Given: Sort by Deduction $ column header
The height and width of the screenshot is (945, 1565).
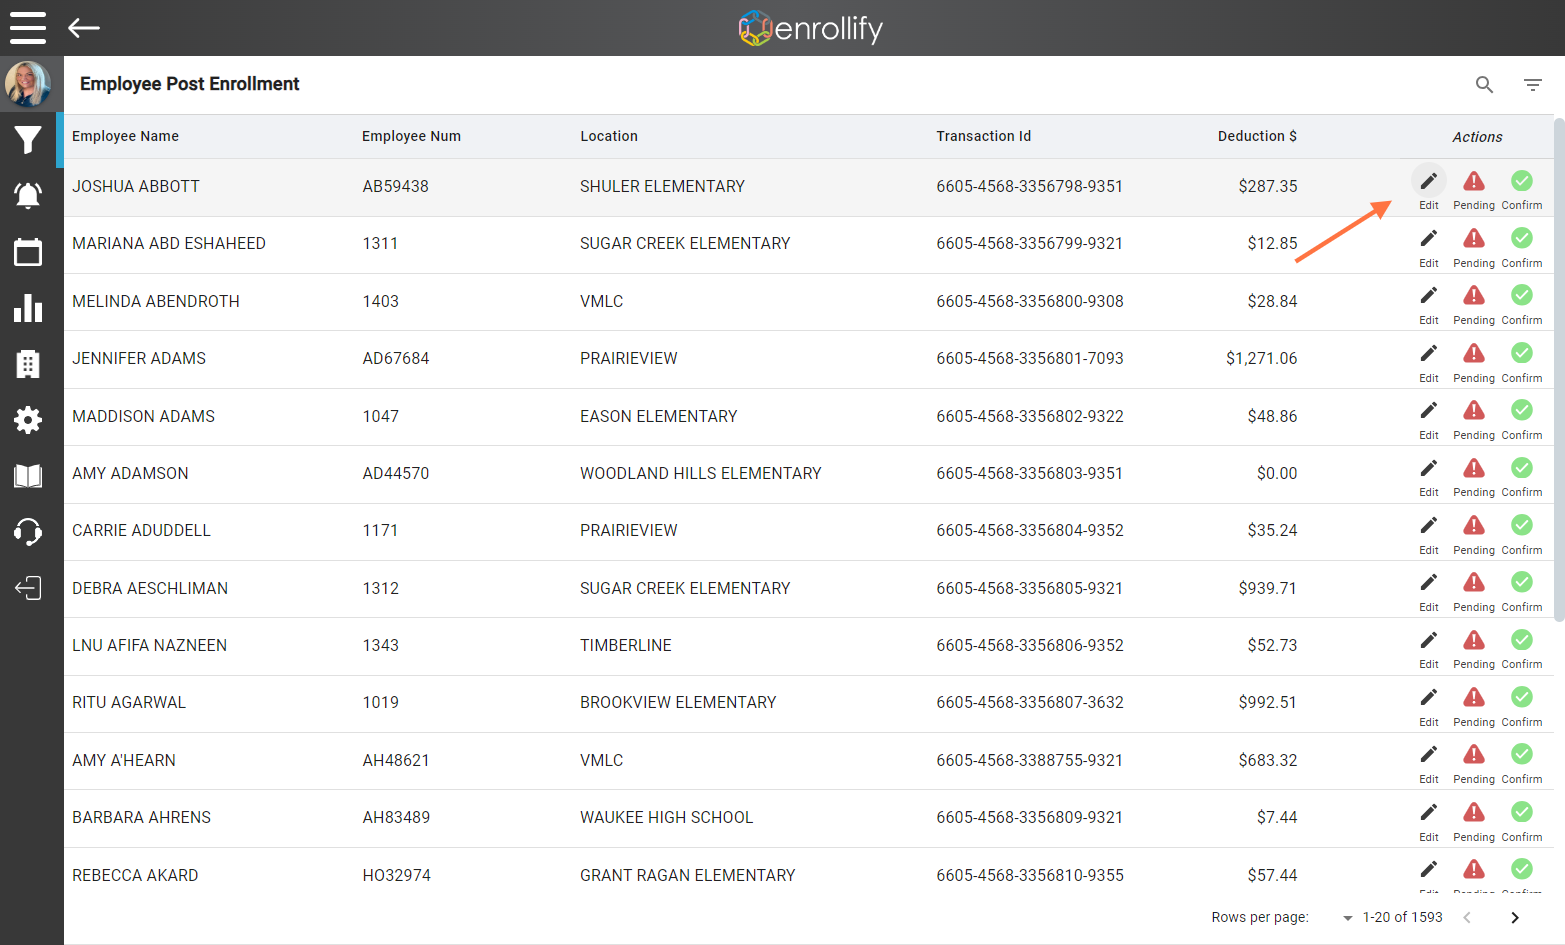Looking at the screenshot, I should (x=1257, y=136).
